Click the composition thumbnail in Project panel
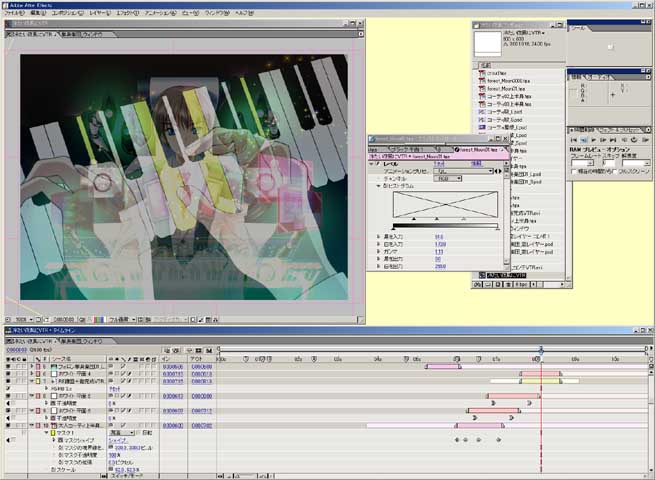Image resolution: width=655 pixels, height=480 pixels. coord(487,44)
